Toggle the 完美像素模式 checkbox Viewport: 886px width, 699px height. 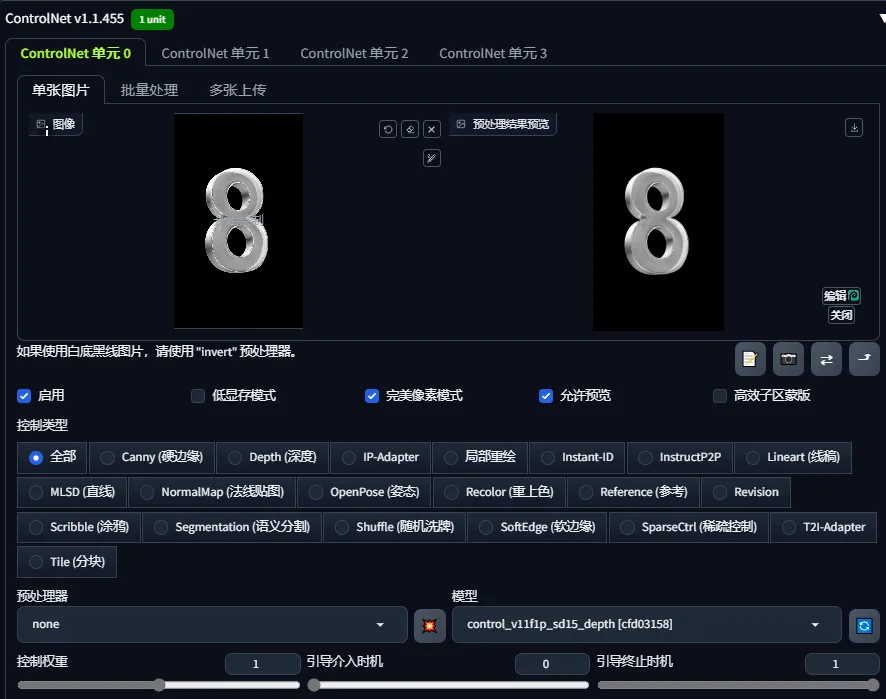click(372, 396)
